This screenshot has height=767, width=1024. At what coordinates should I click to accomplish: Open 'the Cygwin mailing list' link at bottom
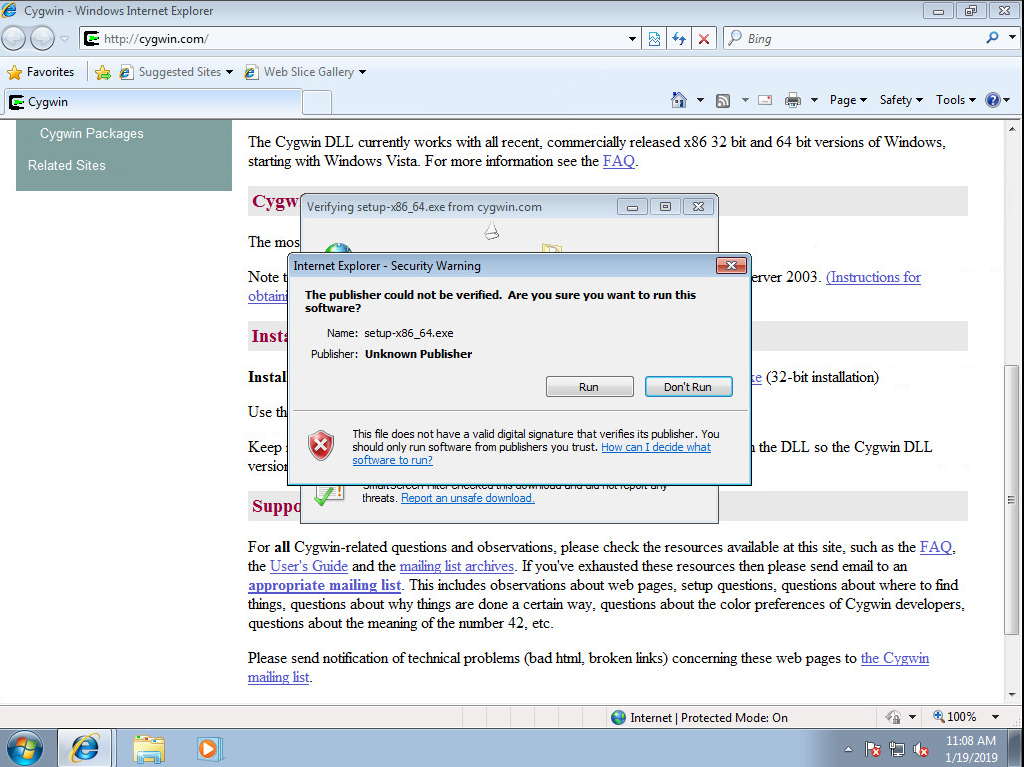coord(895,658)
